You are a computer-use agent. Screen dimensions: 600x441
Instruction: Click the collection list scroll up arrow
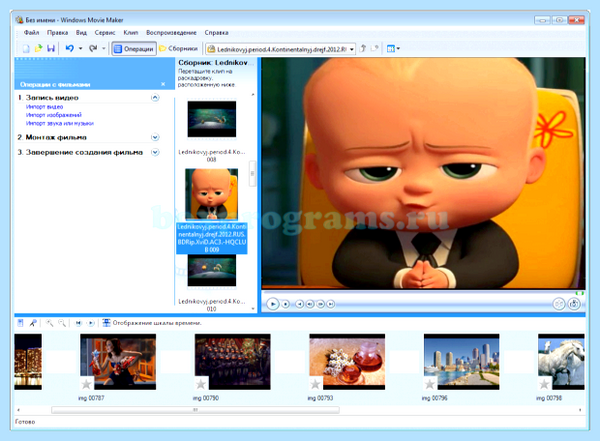pyautogui.click(x=253, y=95)
